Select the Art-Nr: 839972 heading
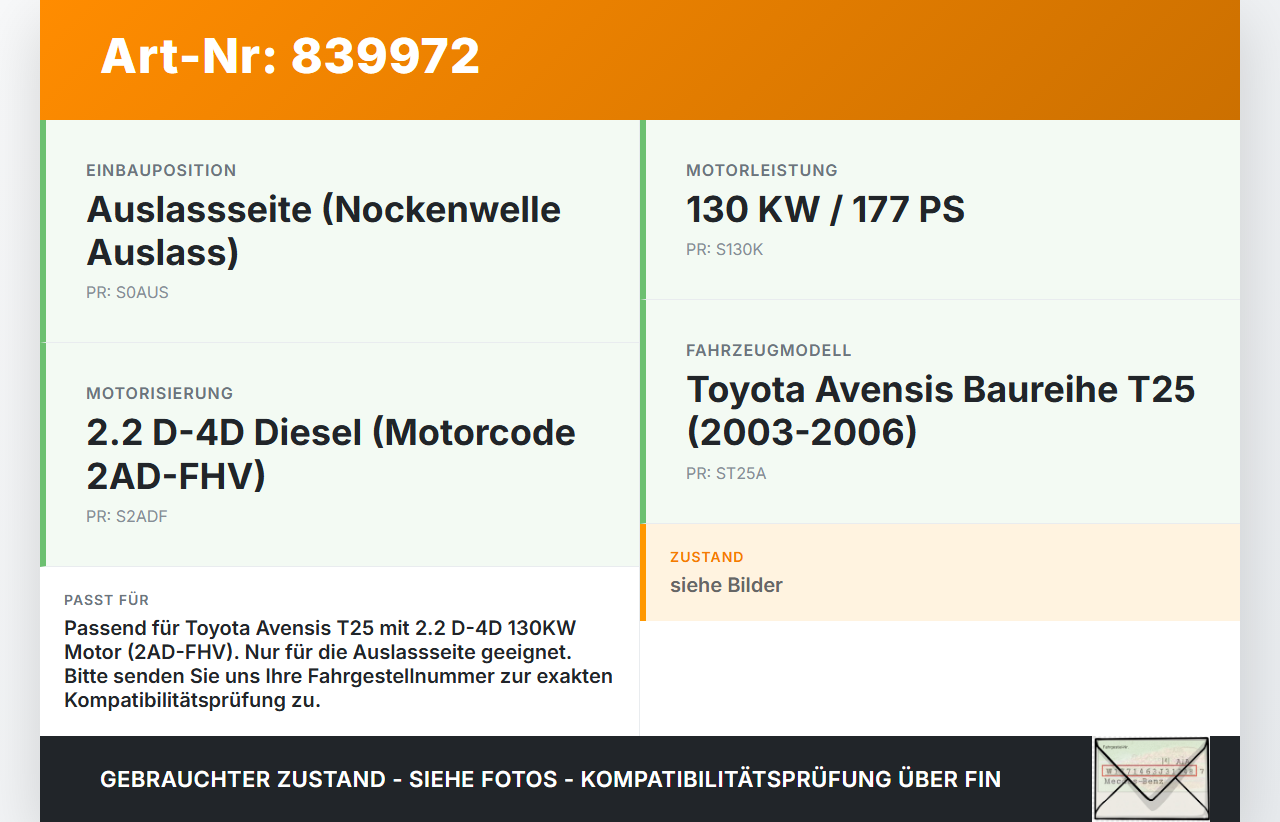The height and width of the screenshot is (822, 1280). pos(290,56)
